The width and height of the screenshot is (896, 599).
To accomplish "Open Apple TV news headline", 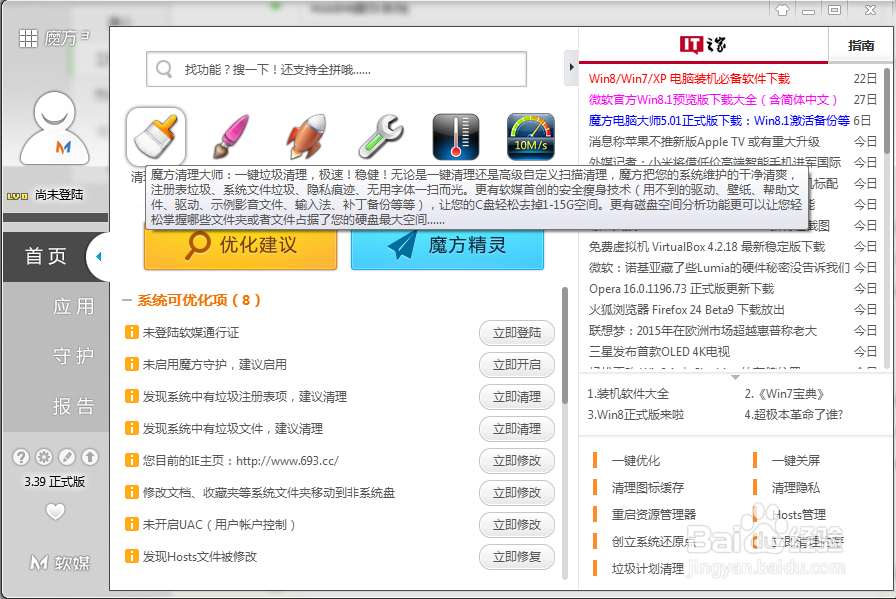I will [x=704, y=142].
